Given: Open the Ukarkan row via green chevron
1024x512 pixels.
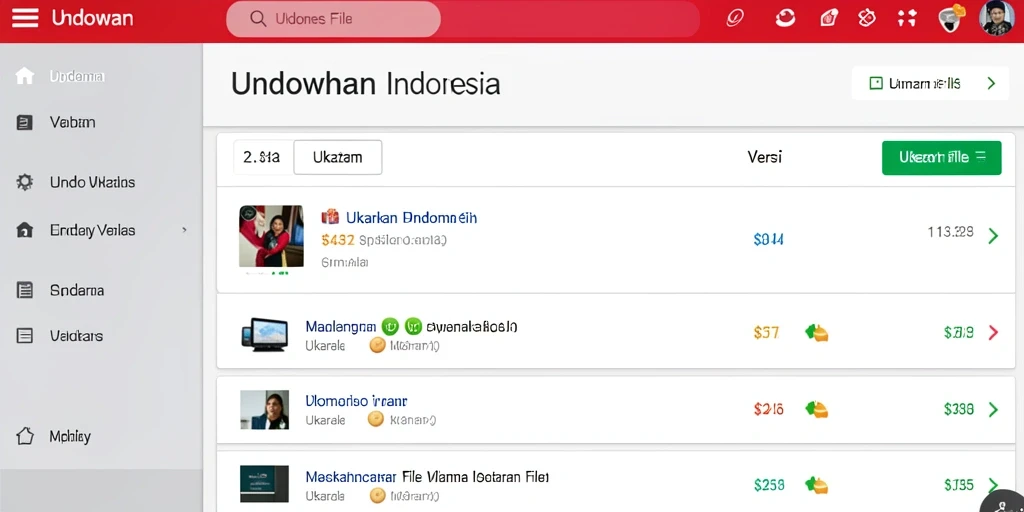Looking at the screenshot, I should point(993,235).
